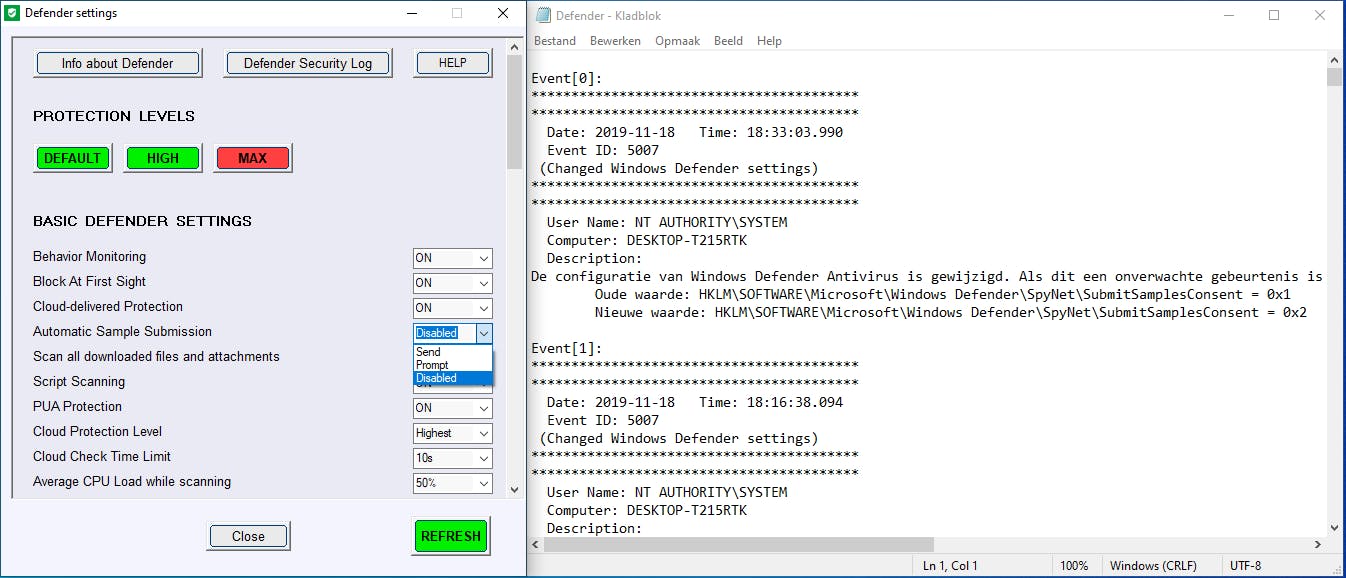Viewport: 1346px width, 578px height.
Task: Open the Defender Security Log
Action: tap(308, 63)
